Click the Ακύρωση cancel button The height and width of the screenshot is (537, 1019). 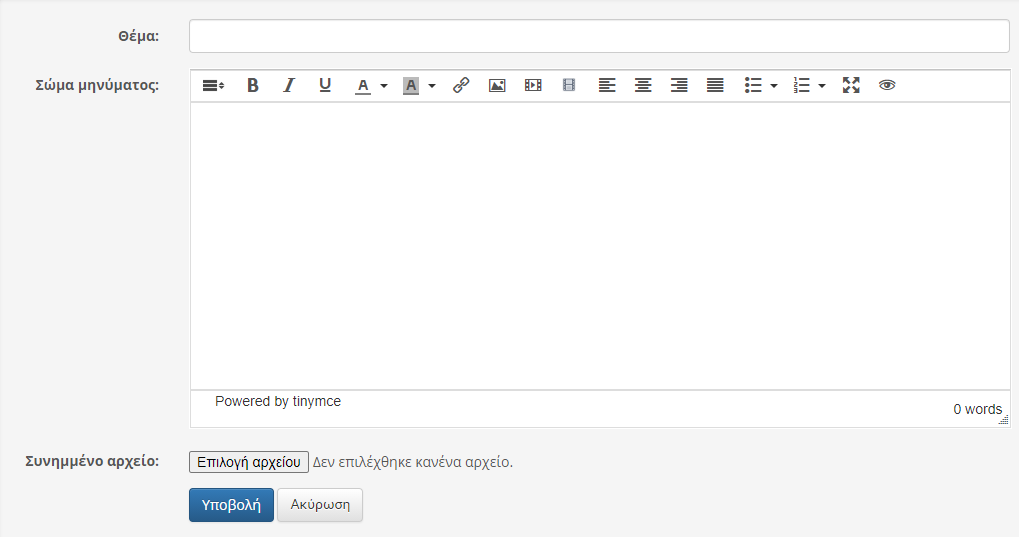tap(320, 505)
